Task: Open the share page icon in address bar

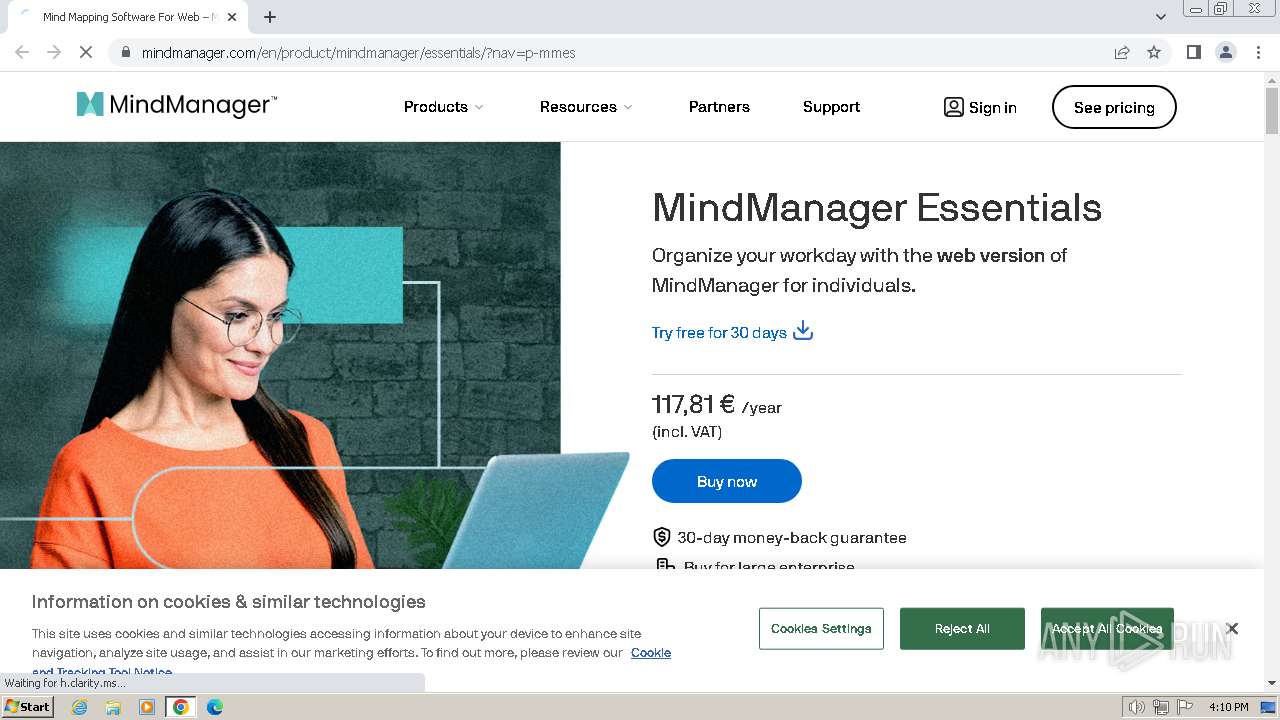Action: (1122, 52)
